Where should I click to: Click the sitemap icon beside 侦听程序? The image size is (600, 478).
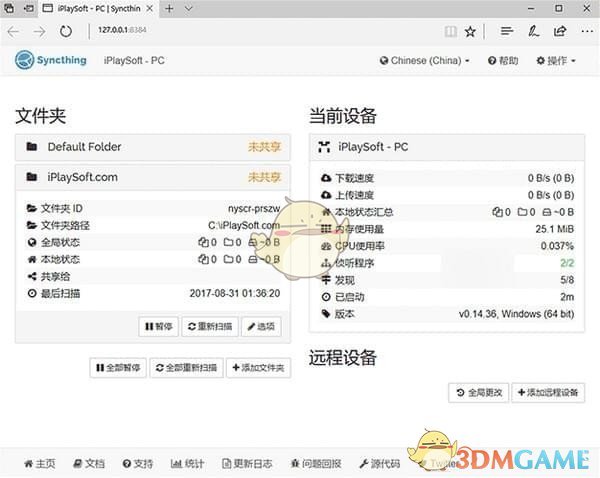pyautogui.click(x=326, y=263)
